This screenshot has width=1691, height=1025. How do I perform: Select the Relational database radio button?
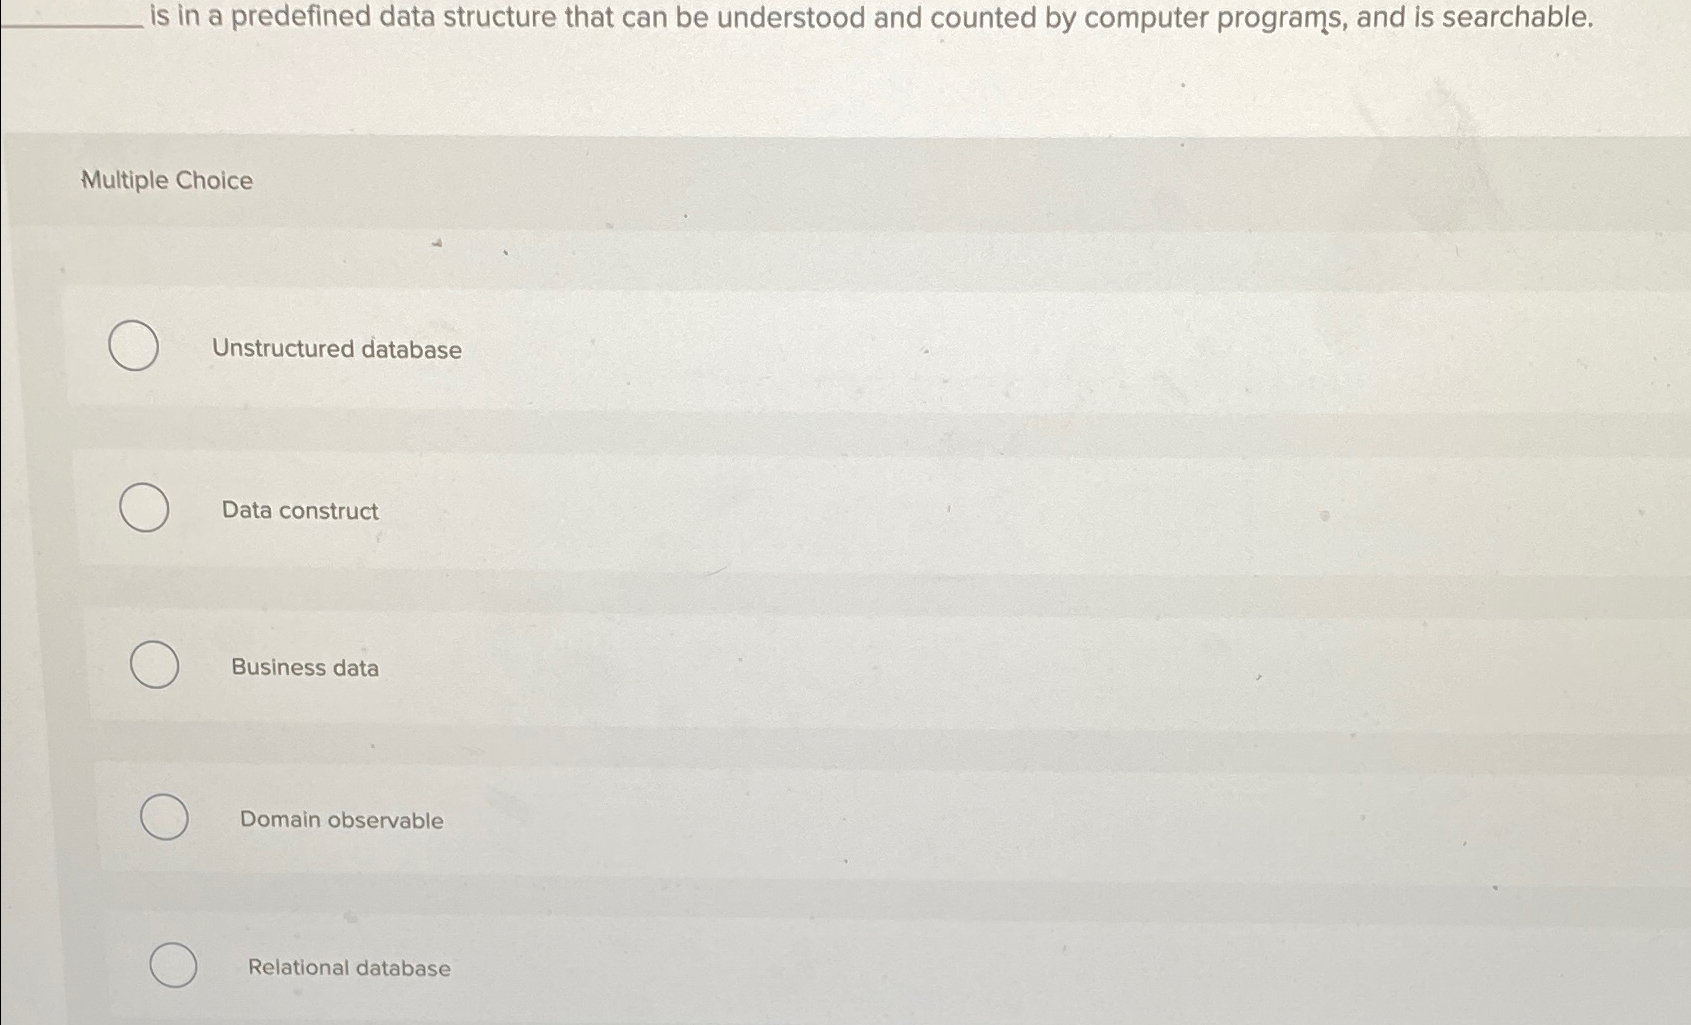tap(172, 966)
